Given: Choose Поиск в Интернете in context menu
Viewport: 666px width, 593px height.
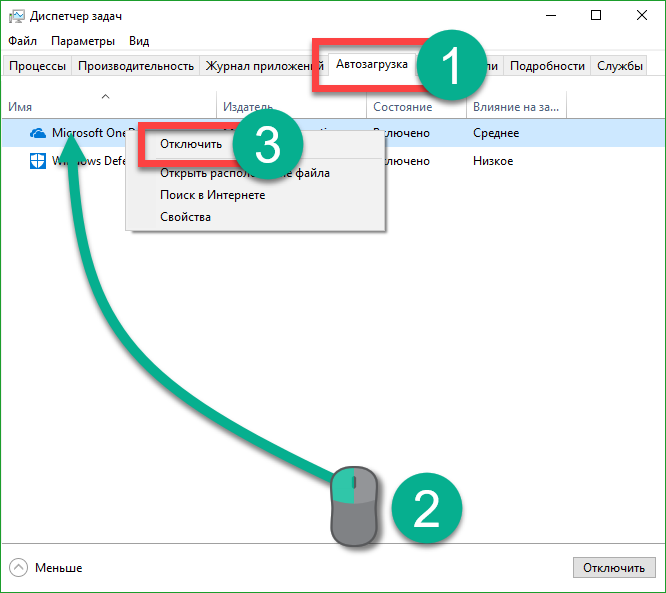Looking at the screenshot, I should pyautogui.click(x=212, y=195).
